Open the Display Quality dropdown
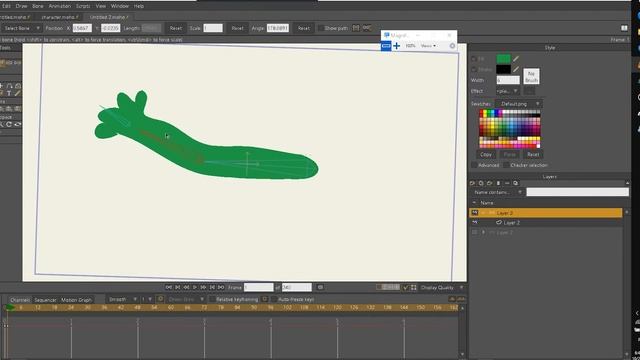 (x=442, y=287)
